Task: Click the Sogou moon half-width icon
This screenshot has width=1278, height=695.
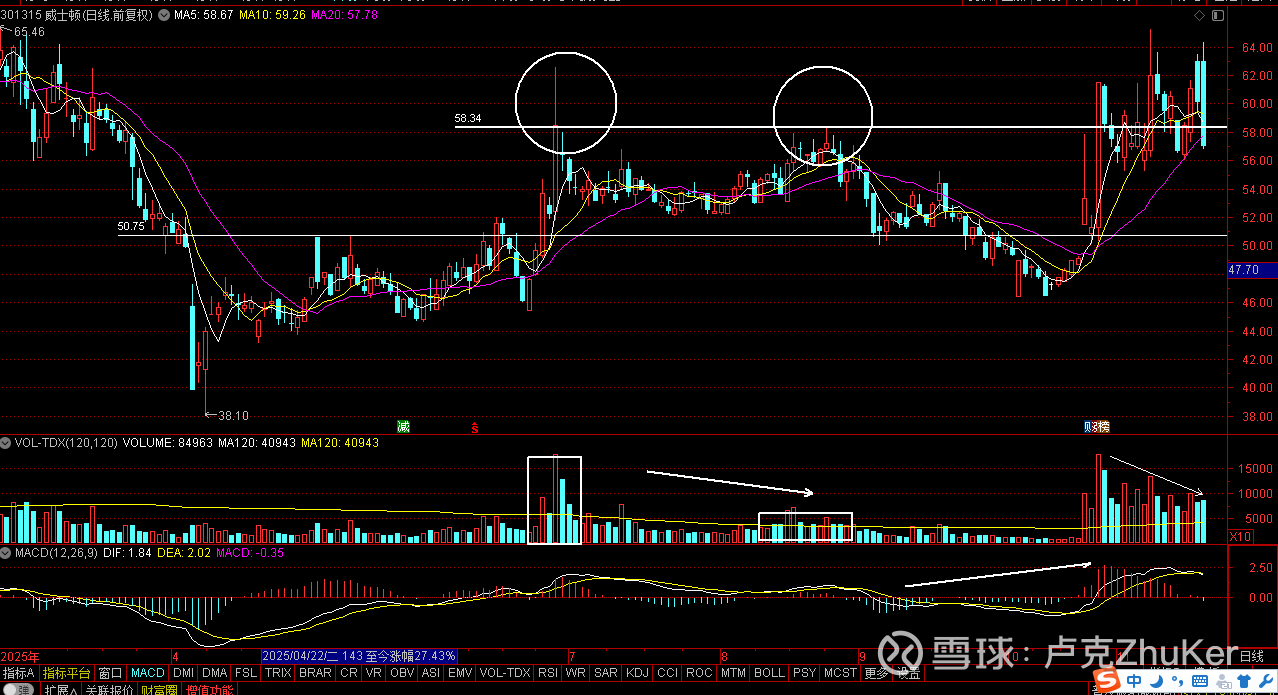Action: 1155,680
